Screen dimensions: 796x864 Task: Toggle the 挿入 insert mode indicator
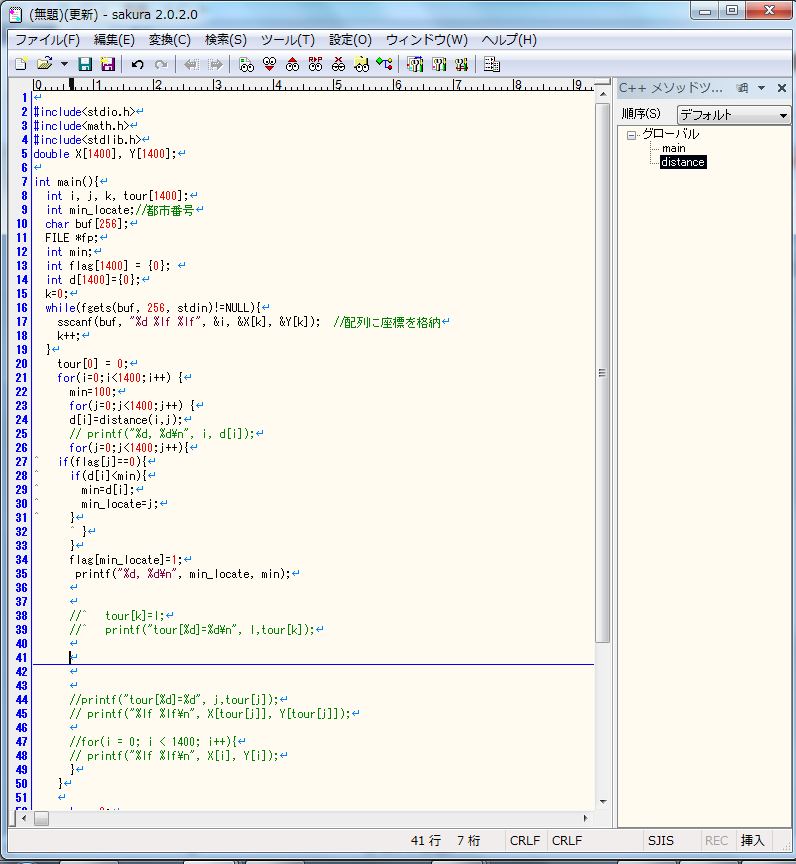[753, 841]
